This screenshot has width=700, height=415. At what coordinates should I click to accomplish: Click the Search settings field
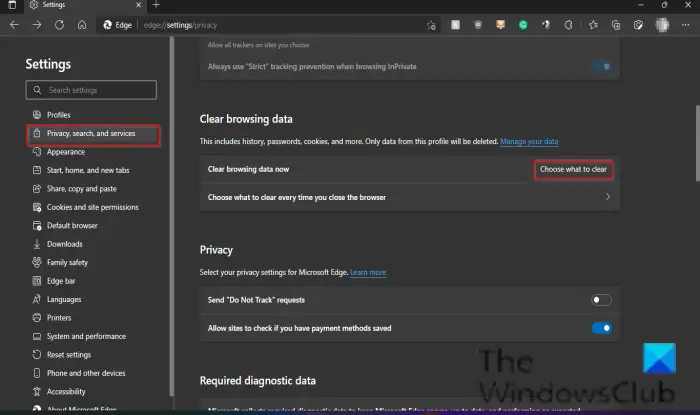[91, 90]
